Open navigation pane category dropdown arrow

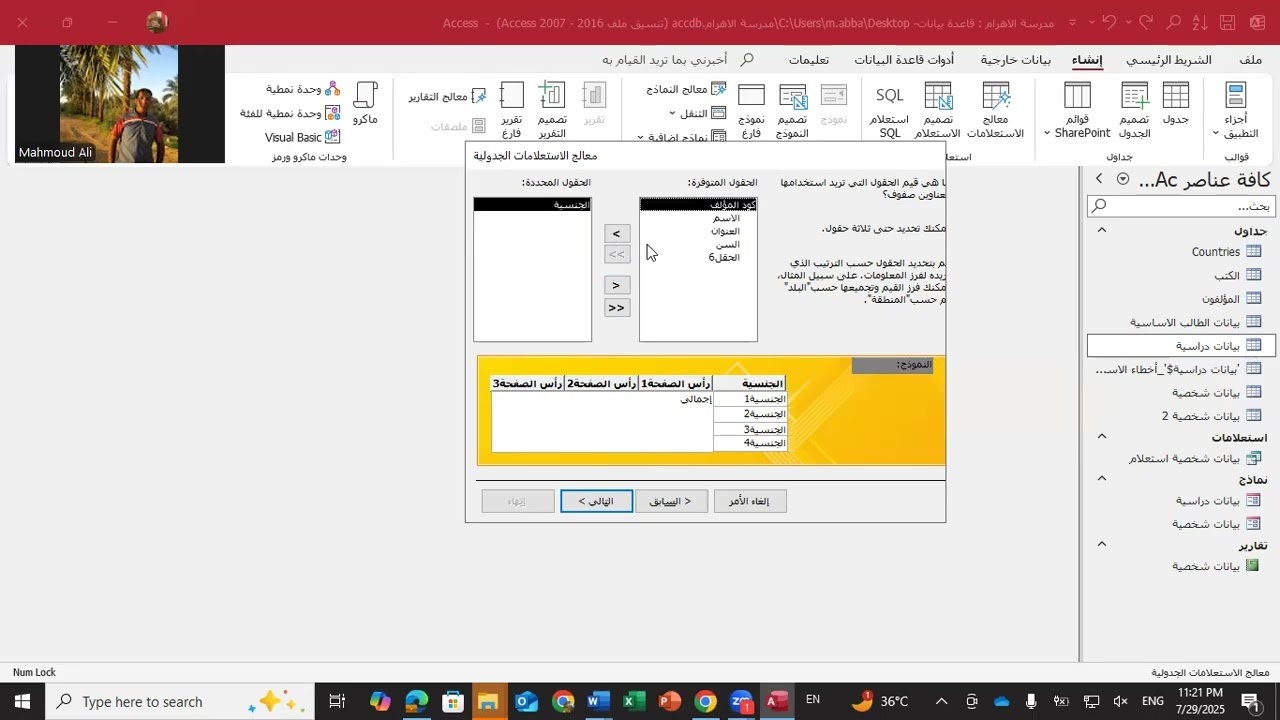[1123, 179]
